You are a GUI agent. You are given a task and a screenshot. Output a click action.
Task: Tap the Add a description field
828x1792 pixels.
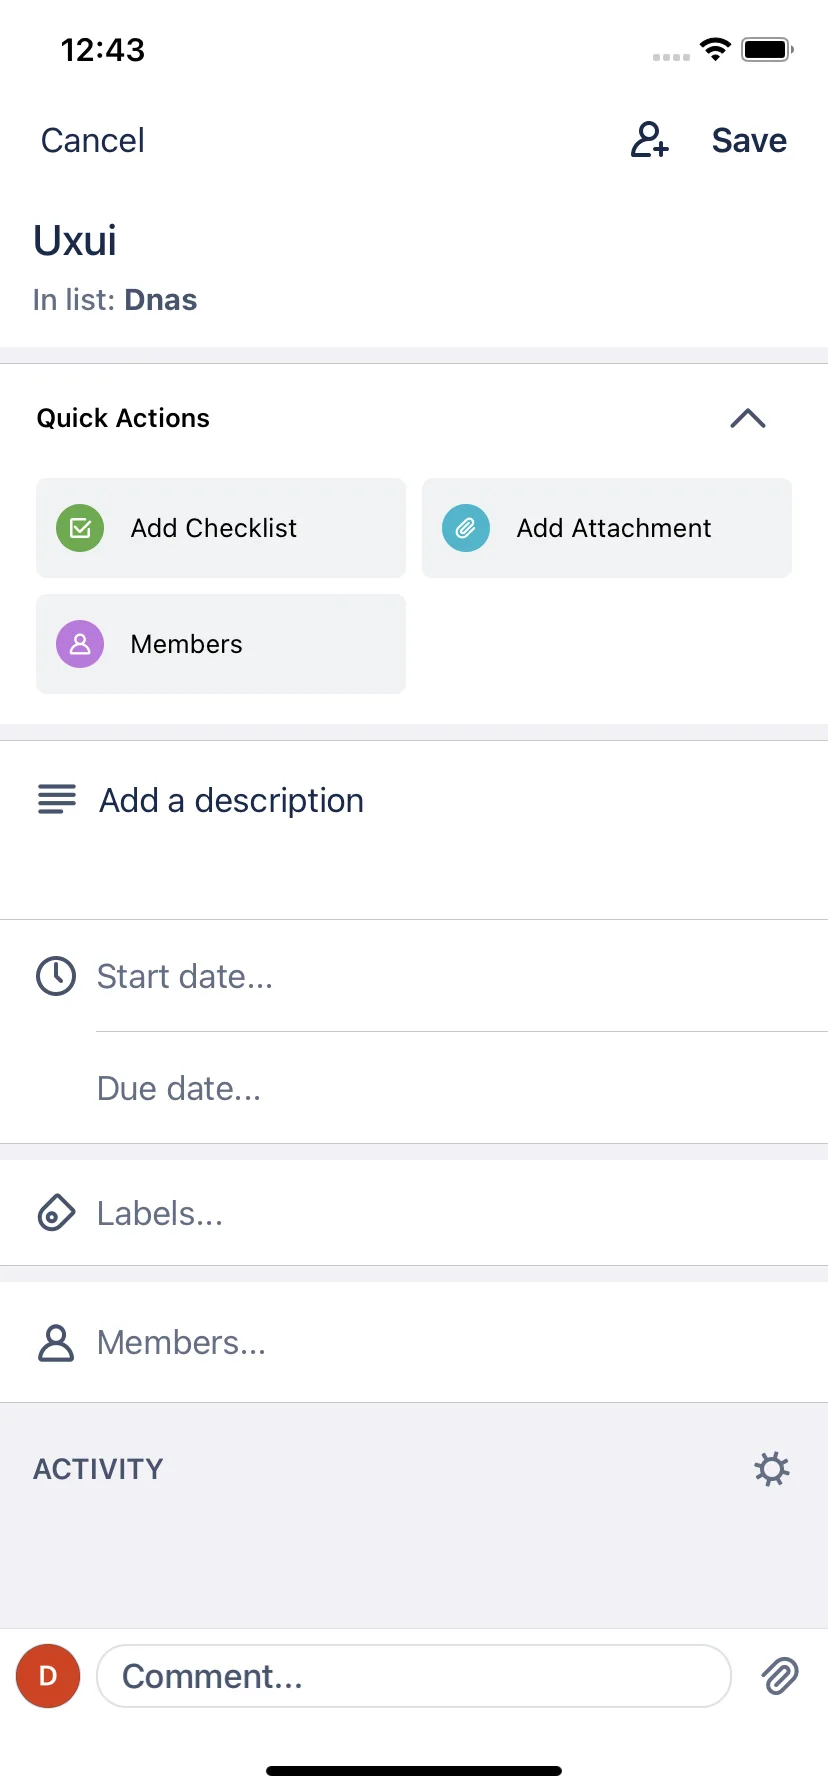pyautogui.click(x=414, y=830)
